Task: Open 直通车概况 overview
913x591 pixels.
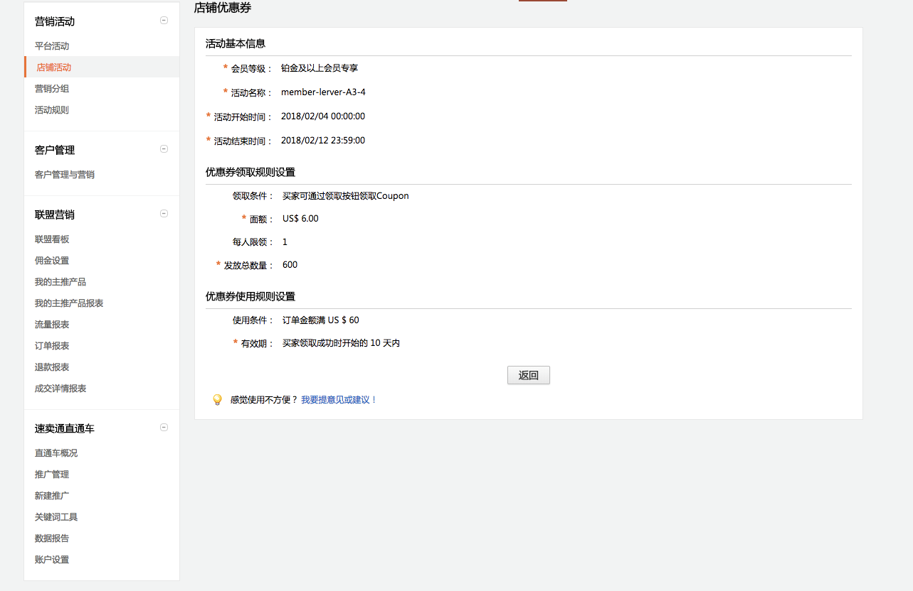Action: 56,454
